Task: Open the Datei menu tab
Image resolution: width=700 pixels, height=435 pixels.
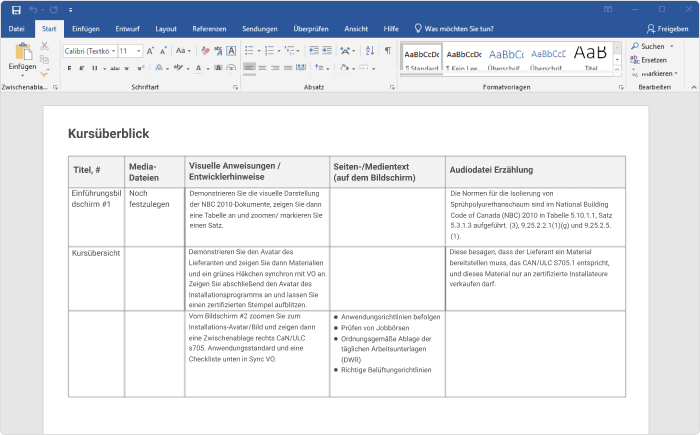Action: [17, 29]
